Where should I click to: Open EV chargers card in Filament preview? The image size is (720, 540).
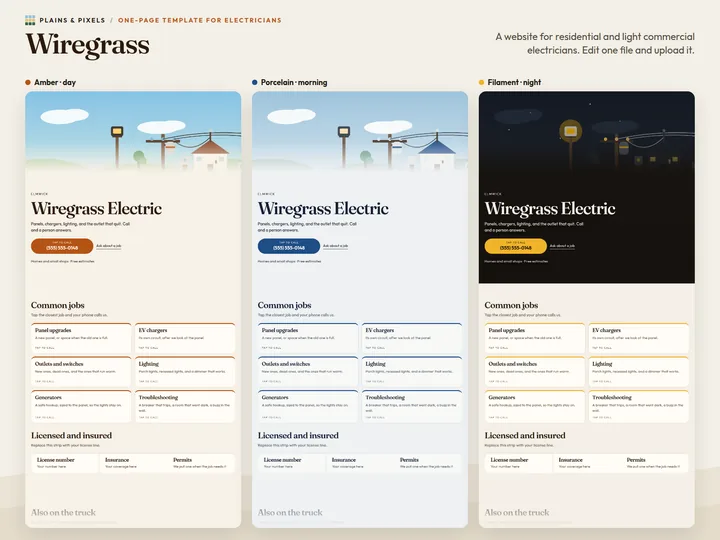[x=639, y=338]
